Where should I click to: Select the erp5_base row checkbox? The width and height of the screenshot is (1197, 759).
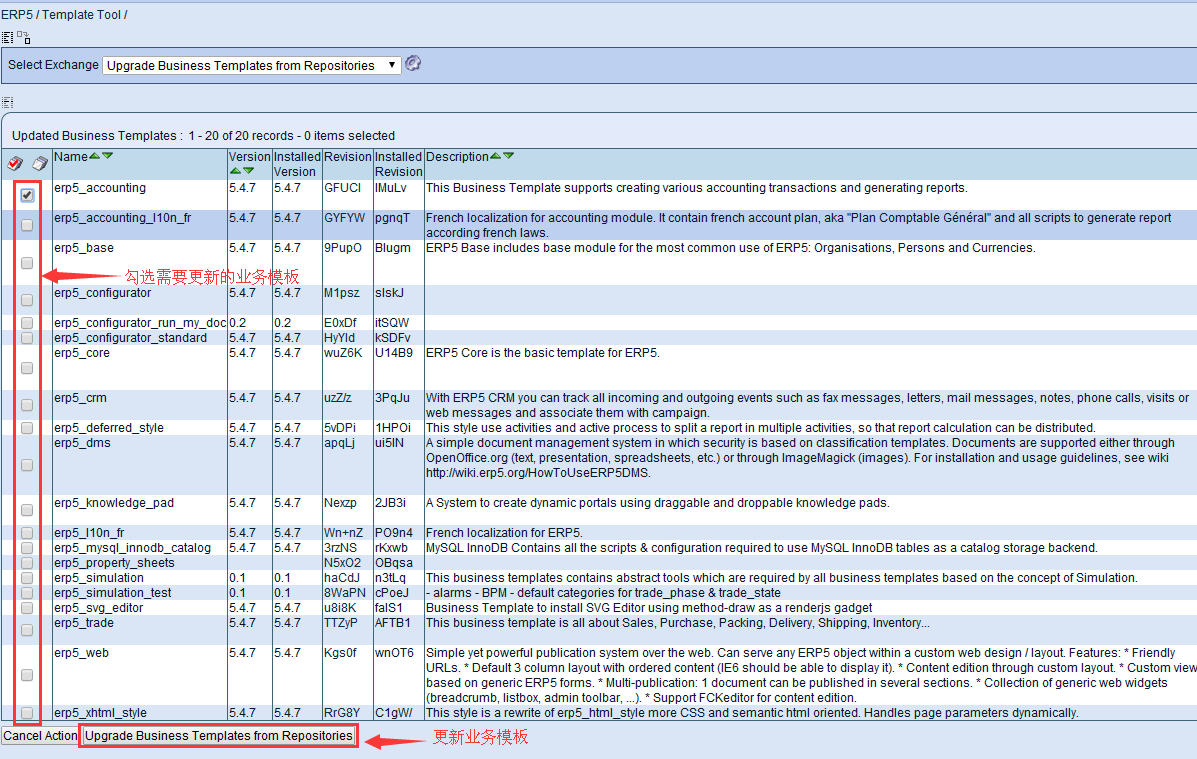click(27, 263)
